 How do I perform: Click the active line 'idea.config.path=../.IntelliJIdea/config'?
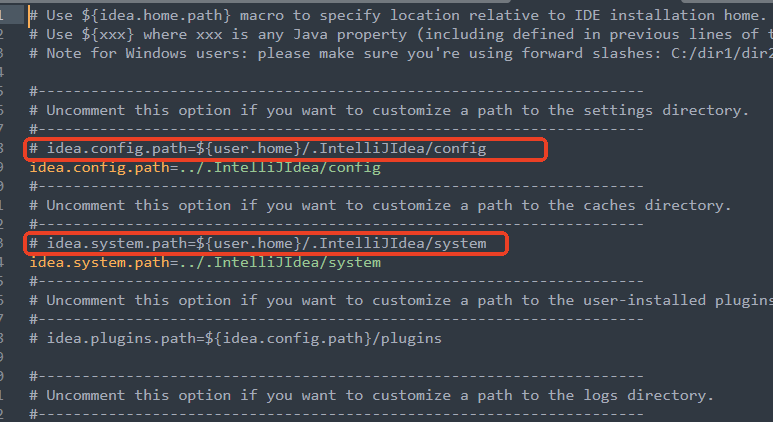(x=205, y=168)
